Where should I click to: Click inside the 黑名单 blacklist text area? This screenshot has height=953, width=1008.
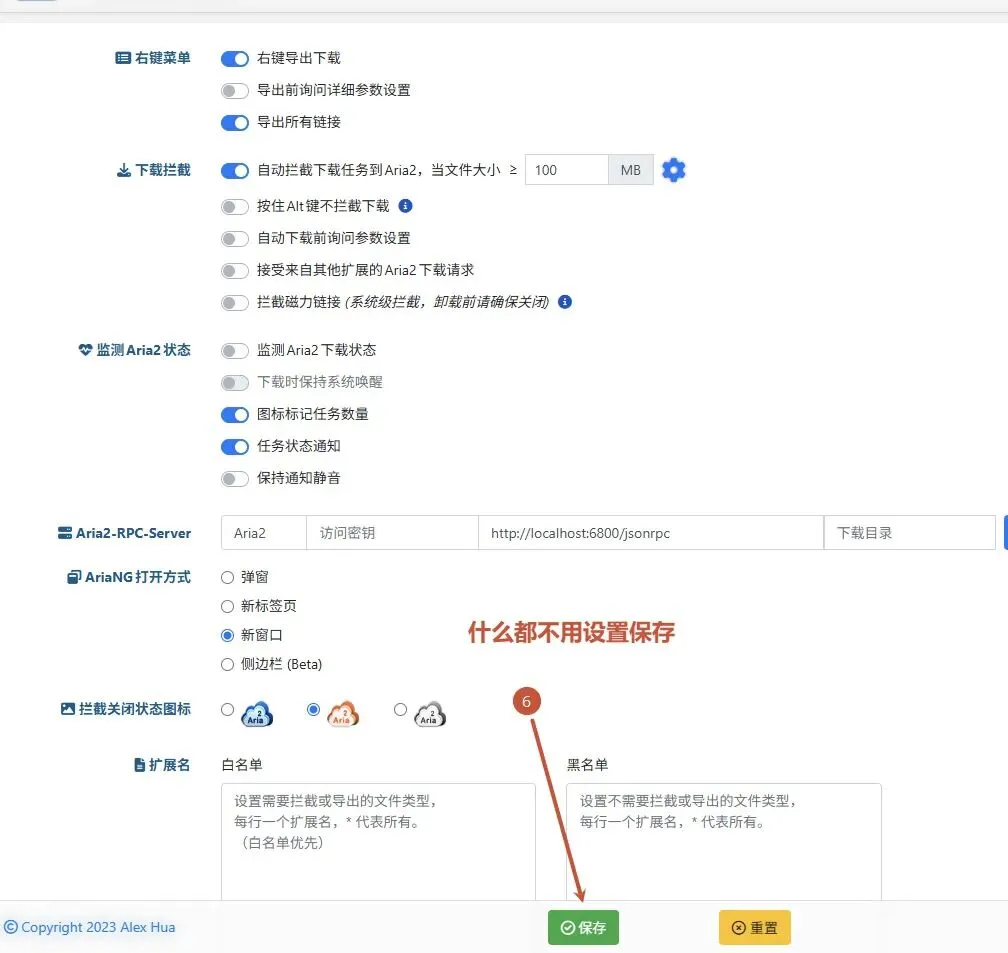click(724, 842)
